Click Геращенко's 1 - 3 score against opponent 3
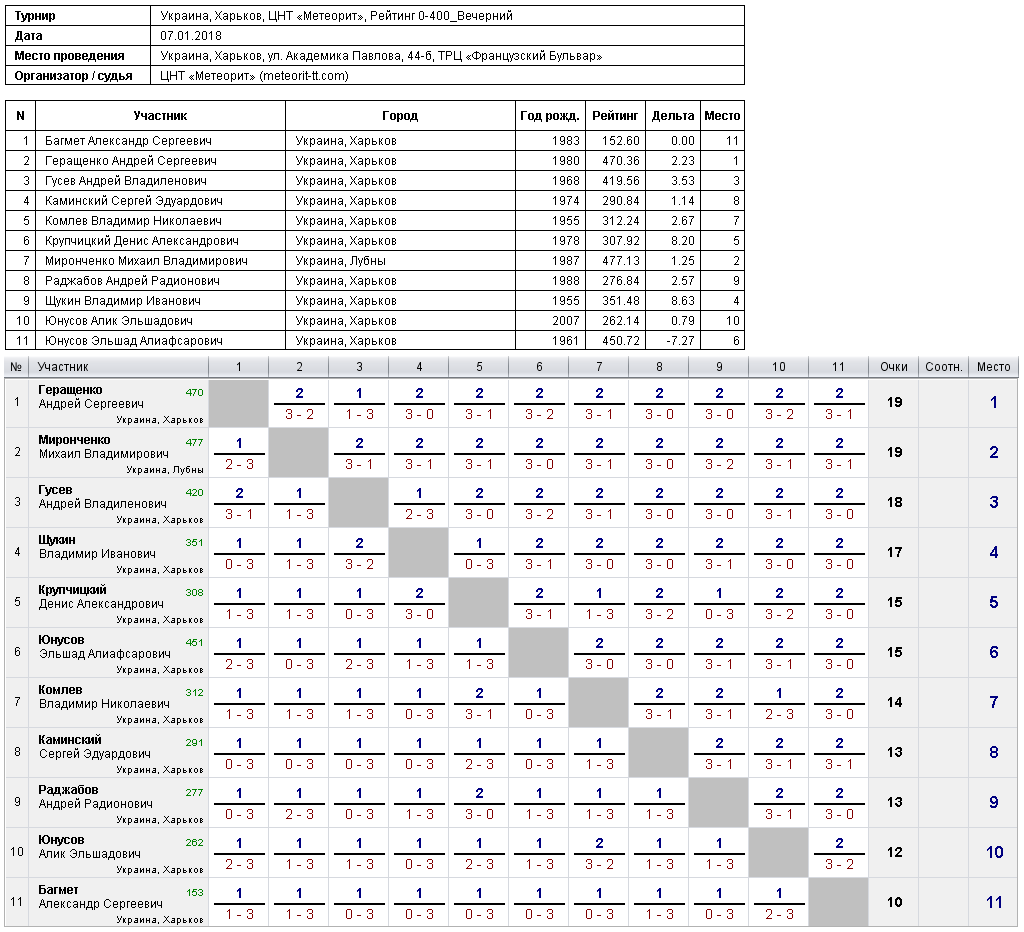Image resolution: width=1024 pixels, height=932 pixels. [359, 415]
